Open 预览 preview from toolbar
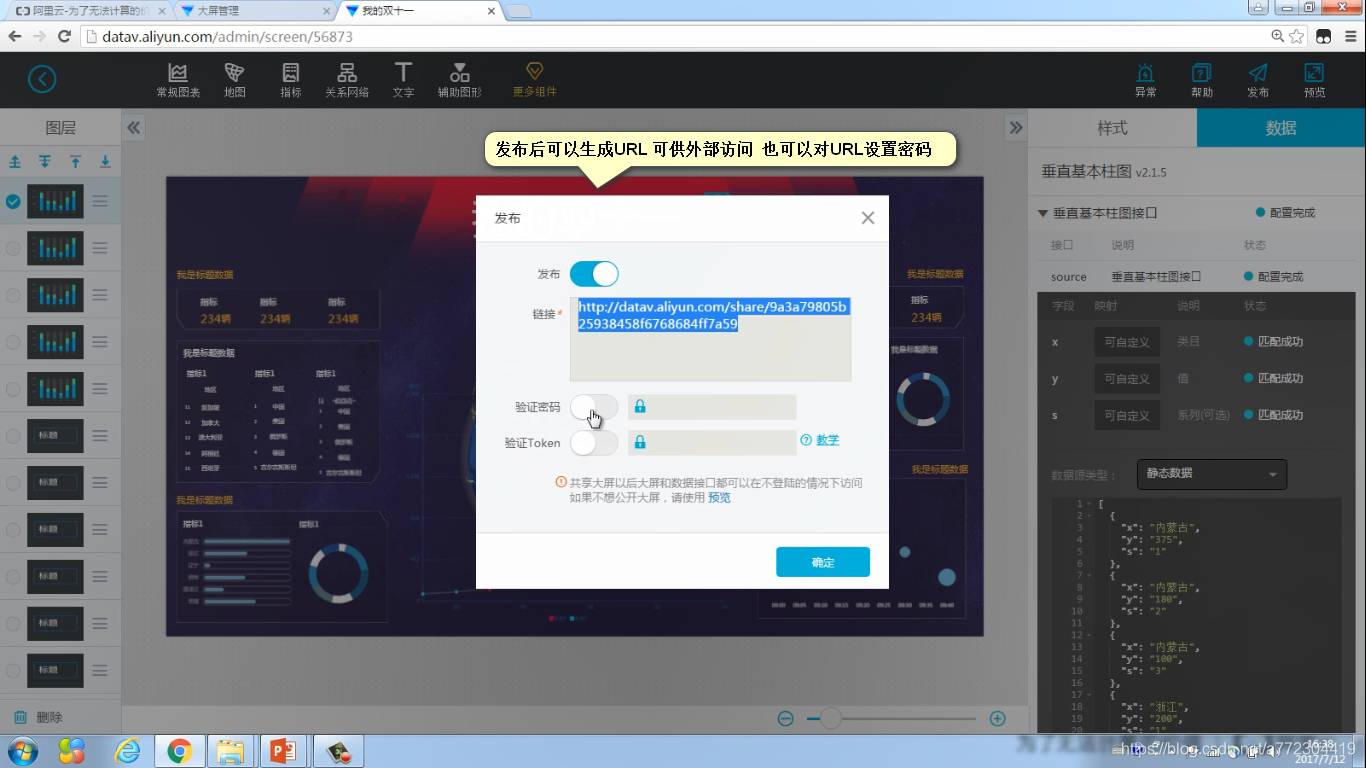Viewport: 1366px width, 768px height. 1314,81
